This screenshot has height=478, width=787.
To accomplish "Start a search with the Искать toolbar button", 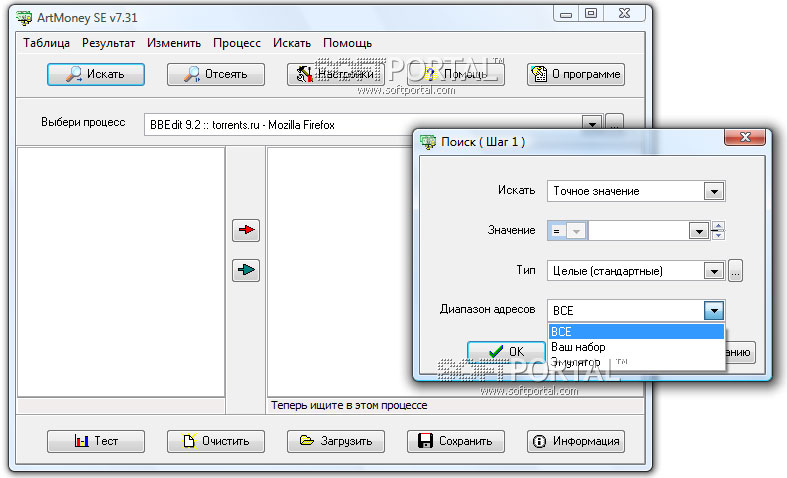I will 96,74.
